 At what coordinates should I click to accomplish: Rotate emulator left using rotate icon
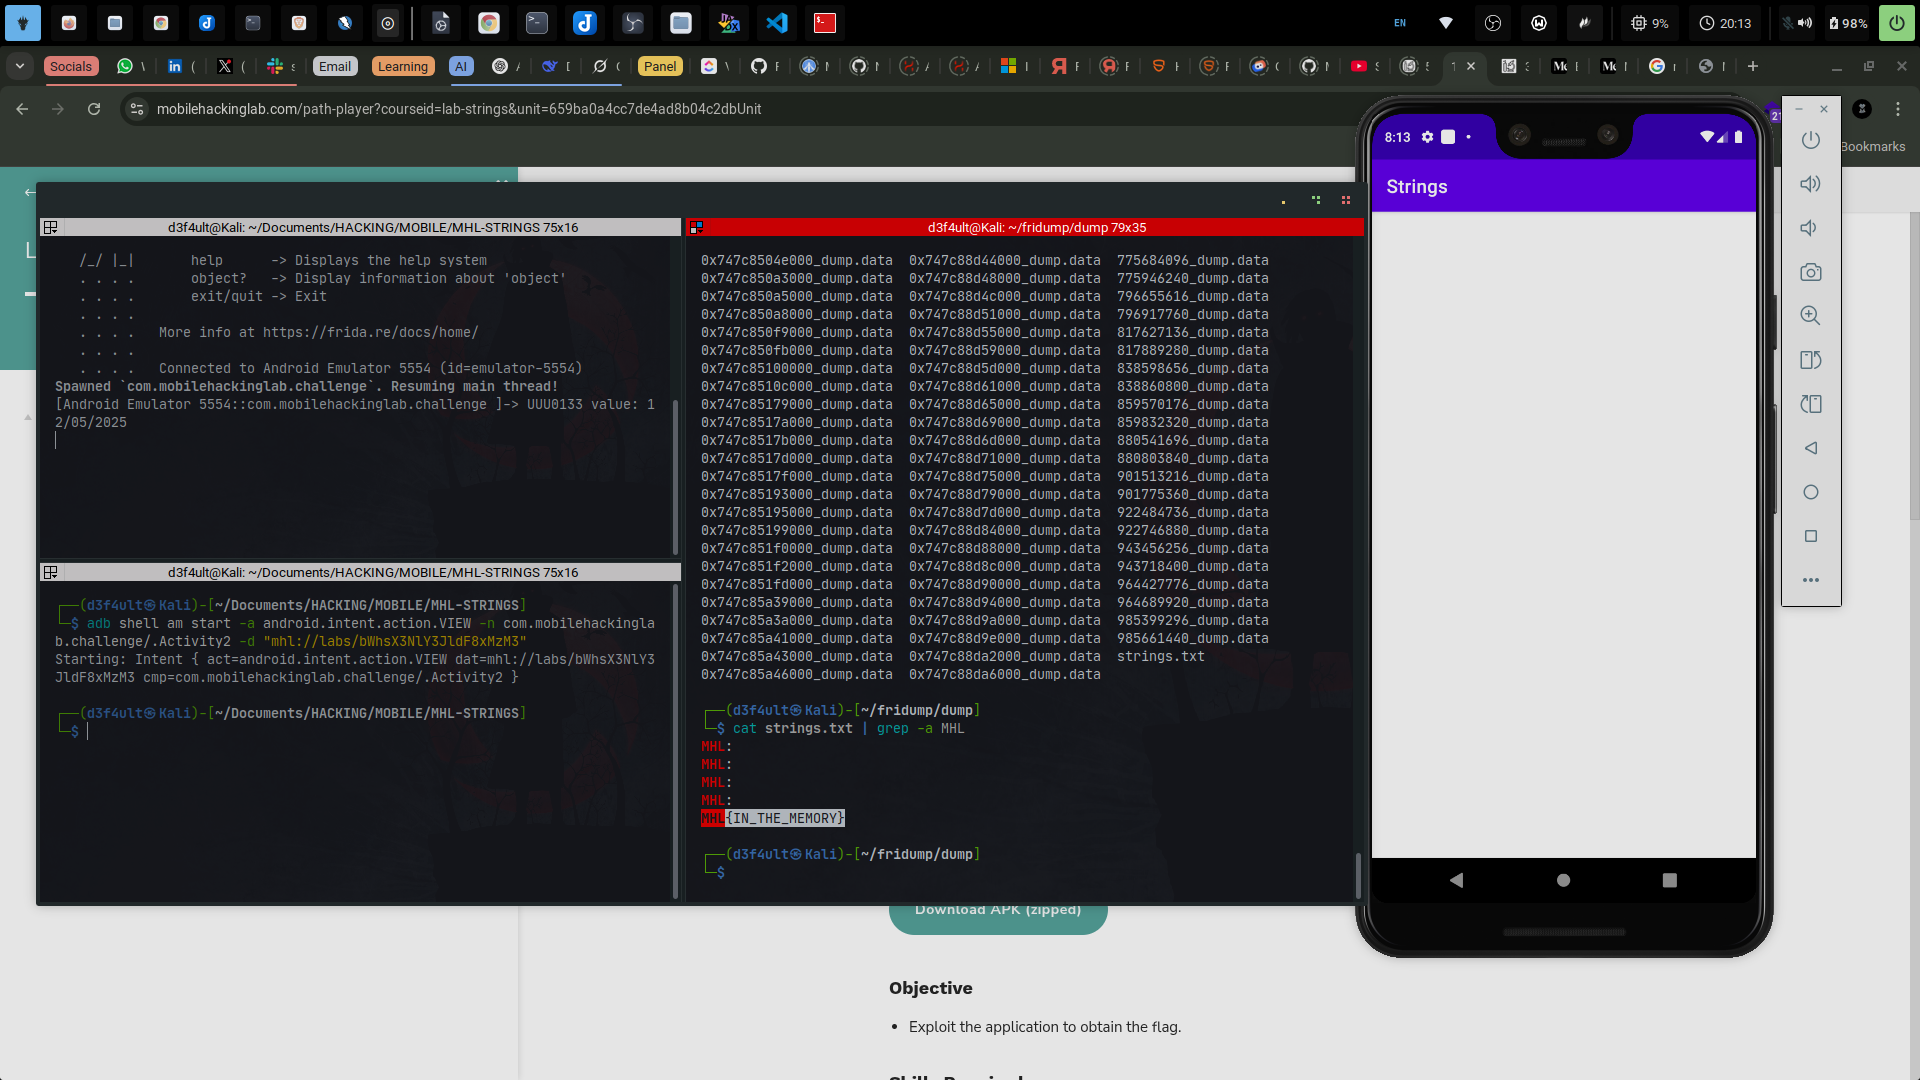click(1810, 360)
